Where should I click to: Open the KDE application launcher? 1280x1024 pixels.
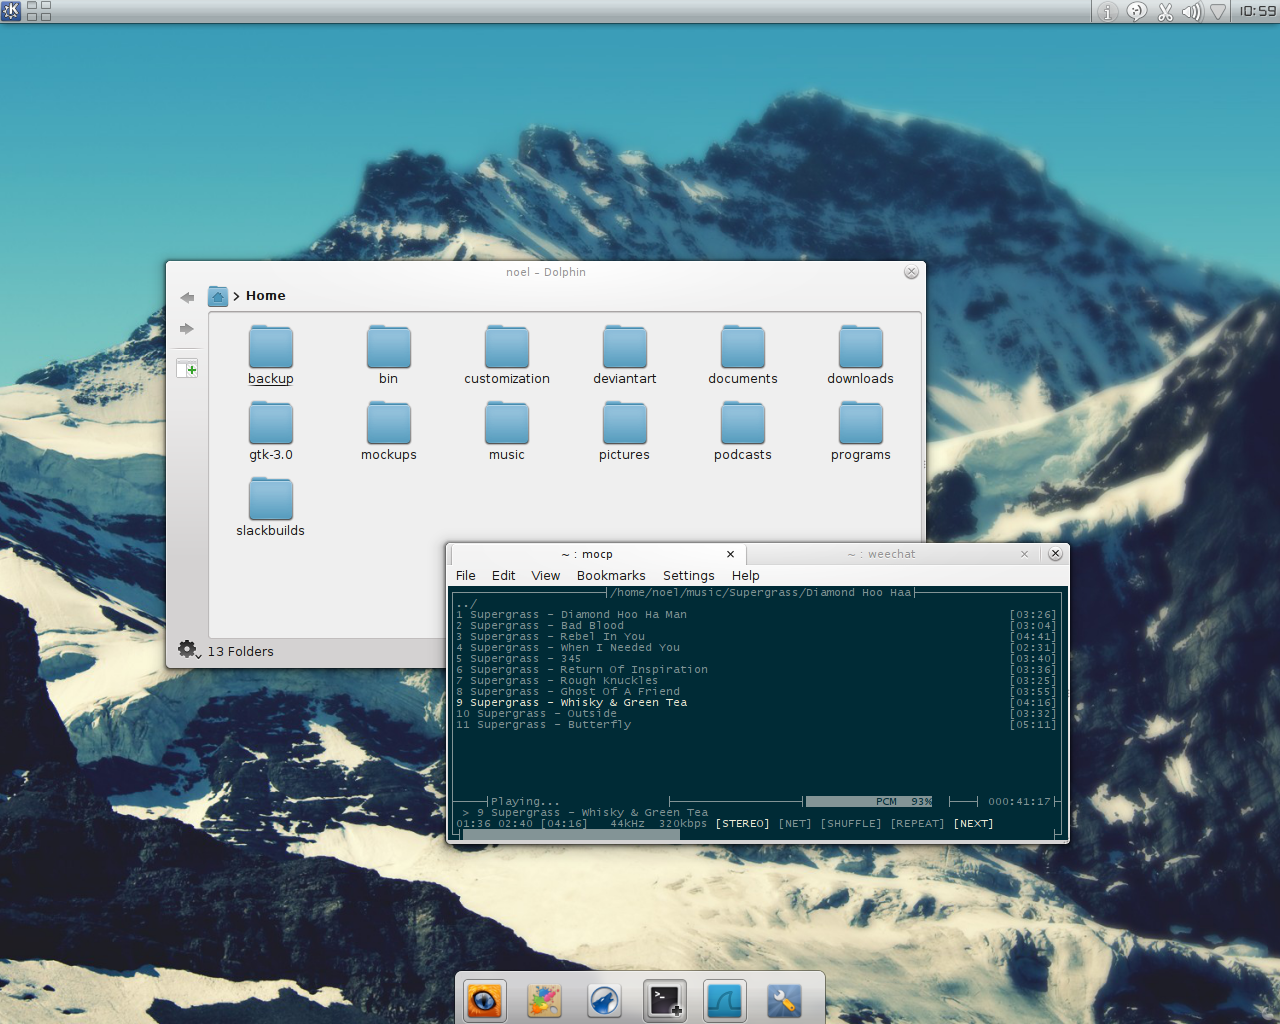11,11
